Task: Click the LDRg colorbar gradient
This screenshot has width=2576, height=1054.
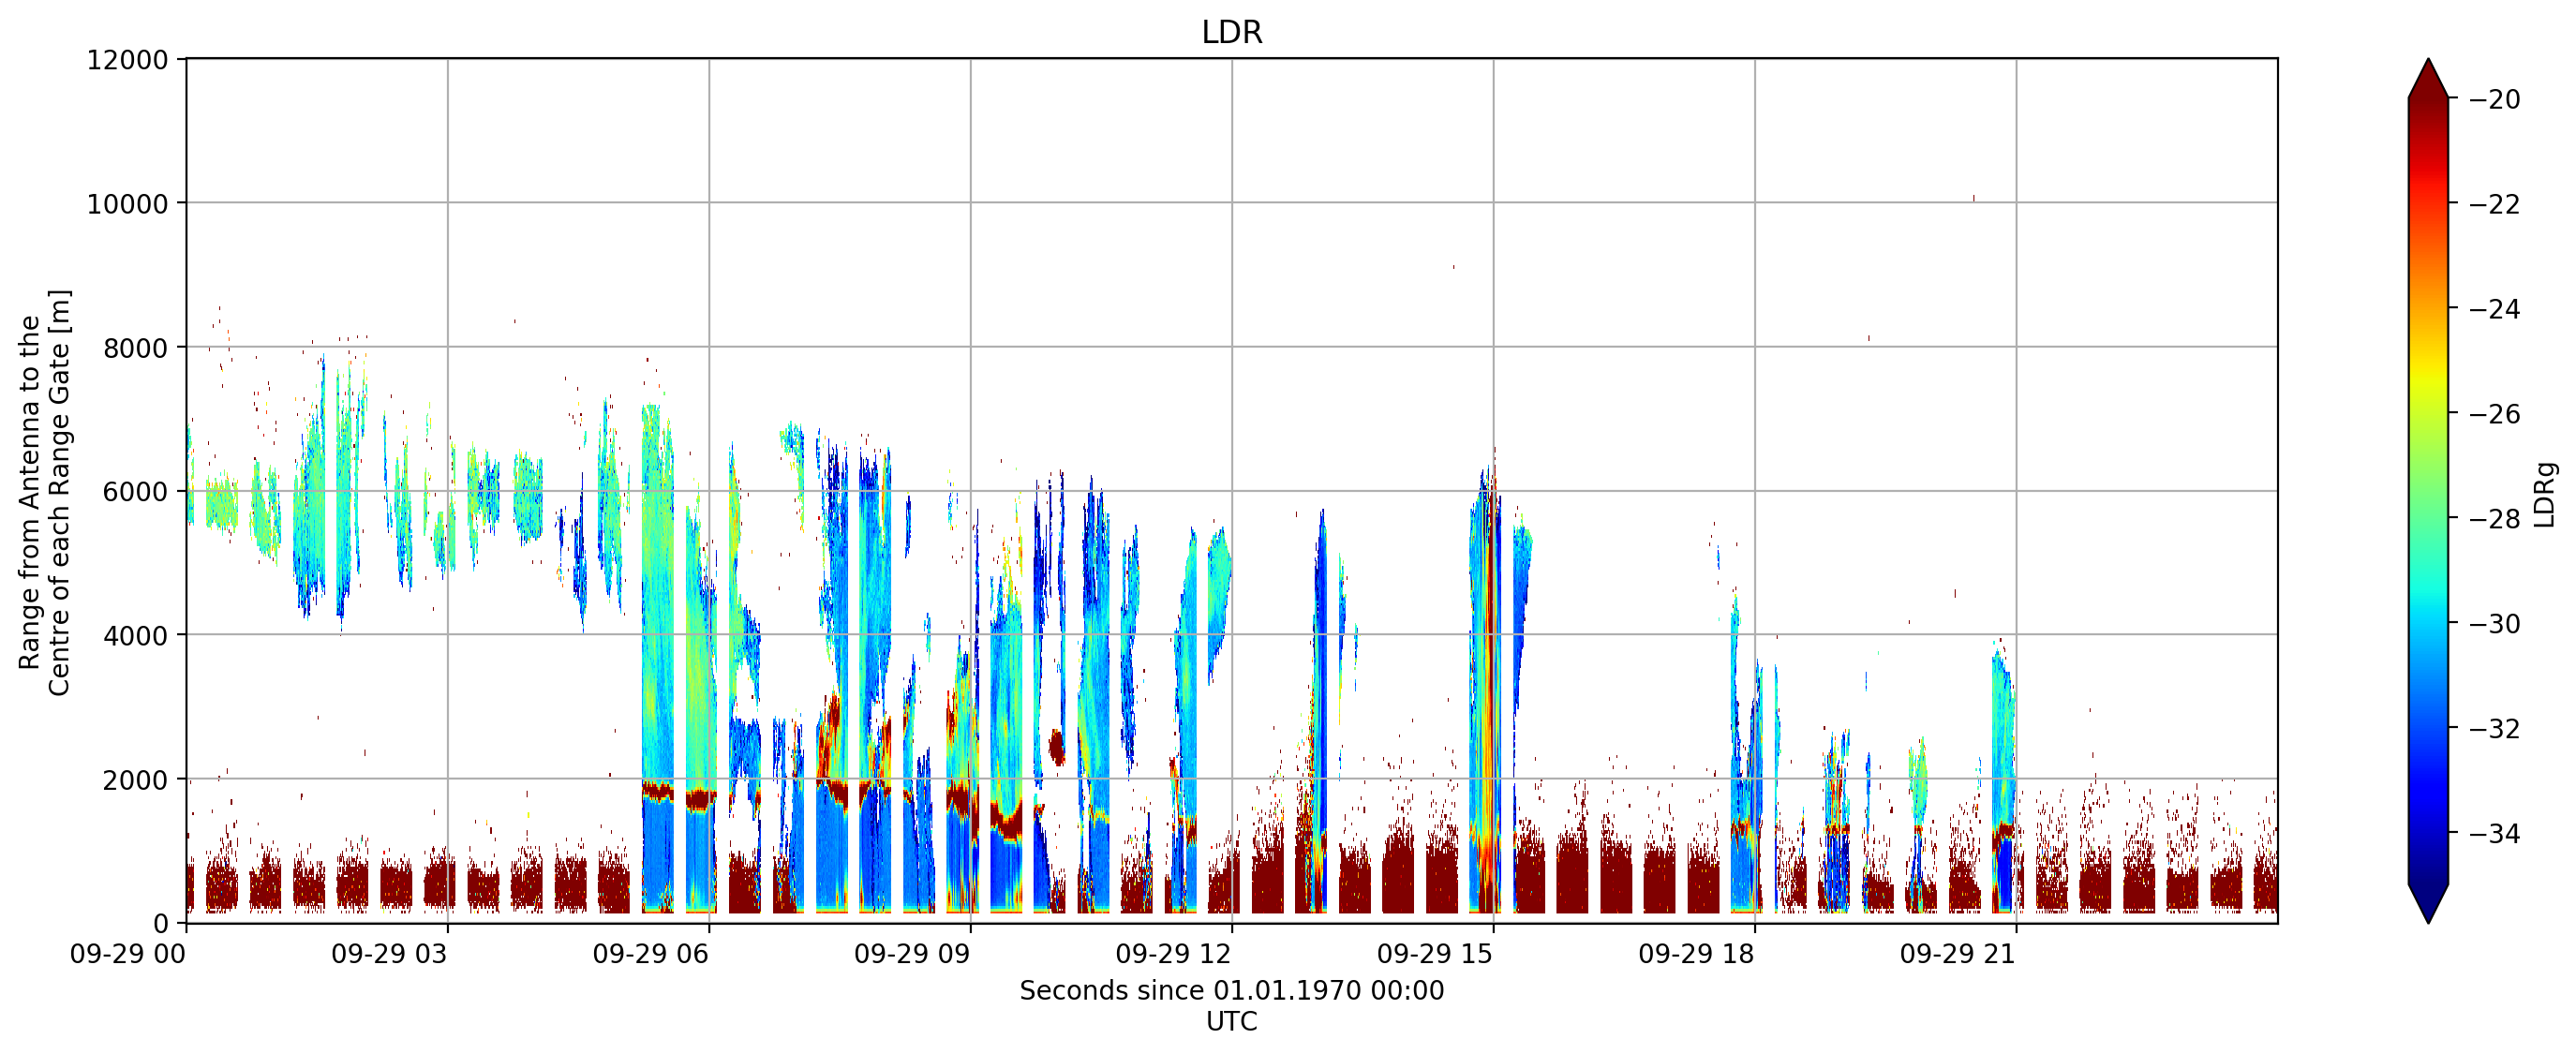Action: (x=2428, y=491)
